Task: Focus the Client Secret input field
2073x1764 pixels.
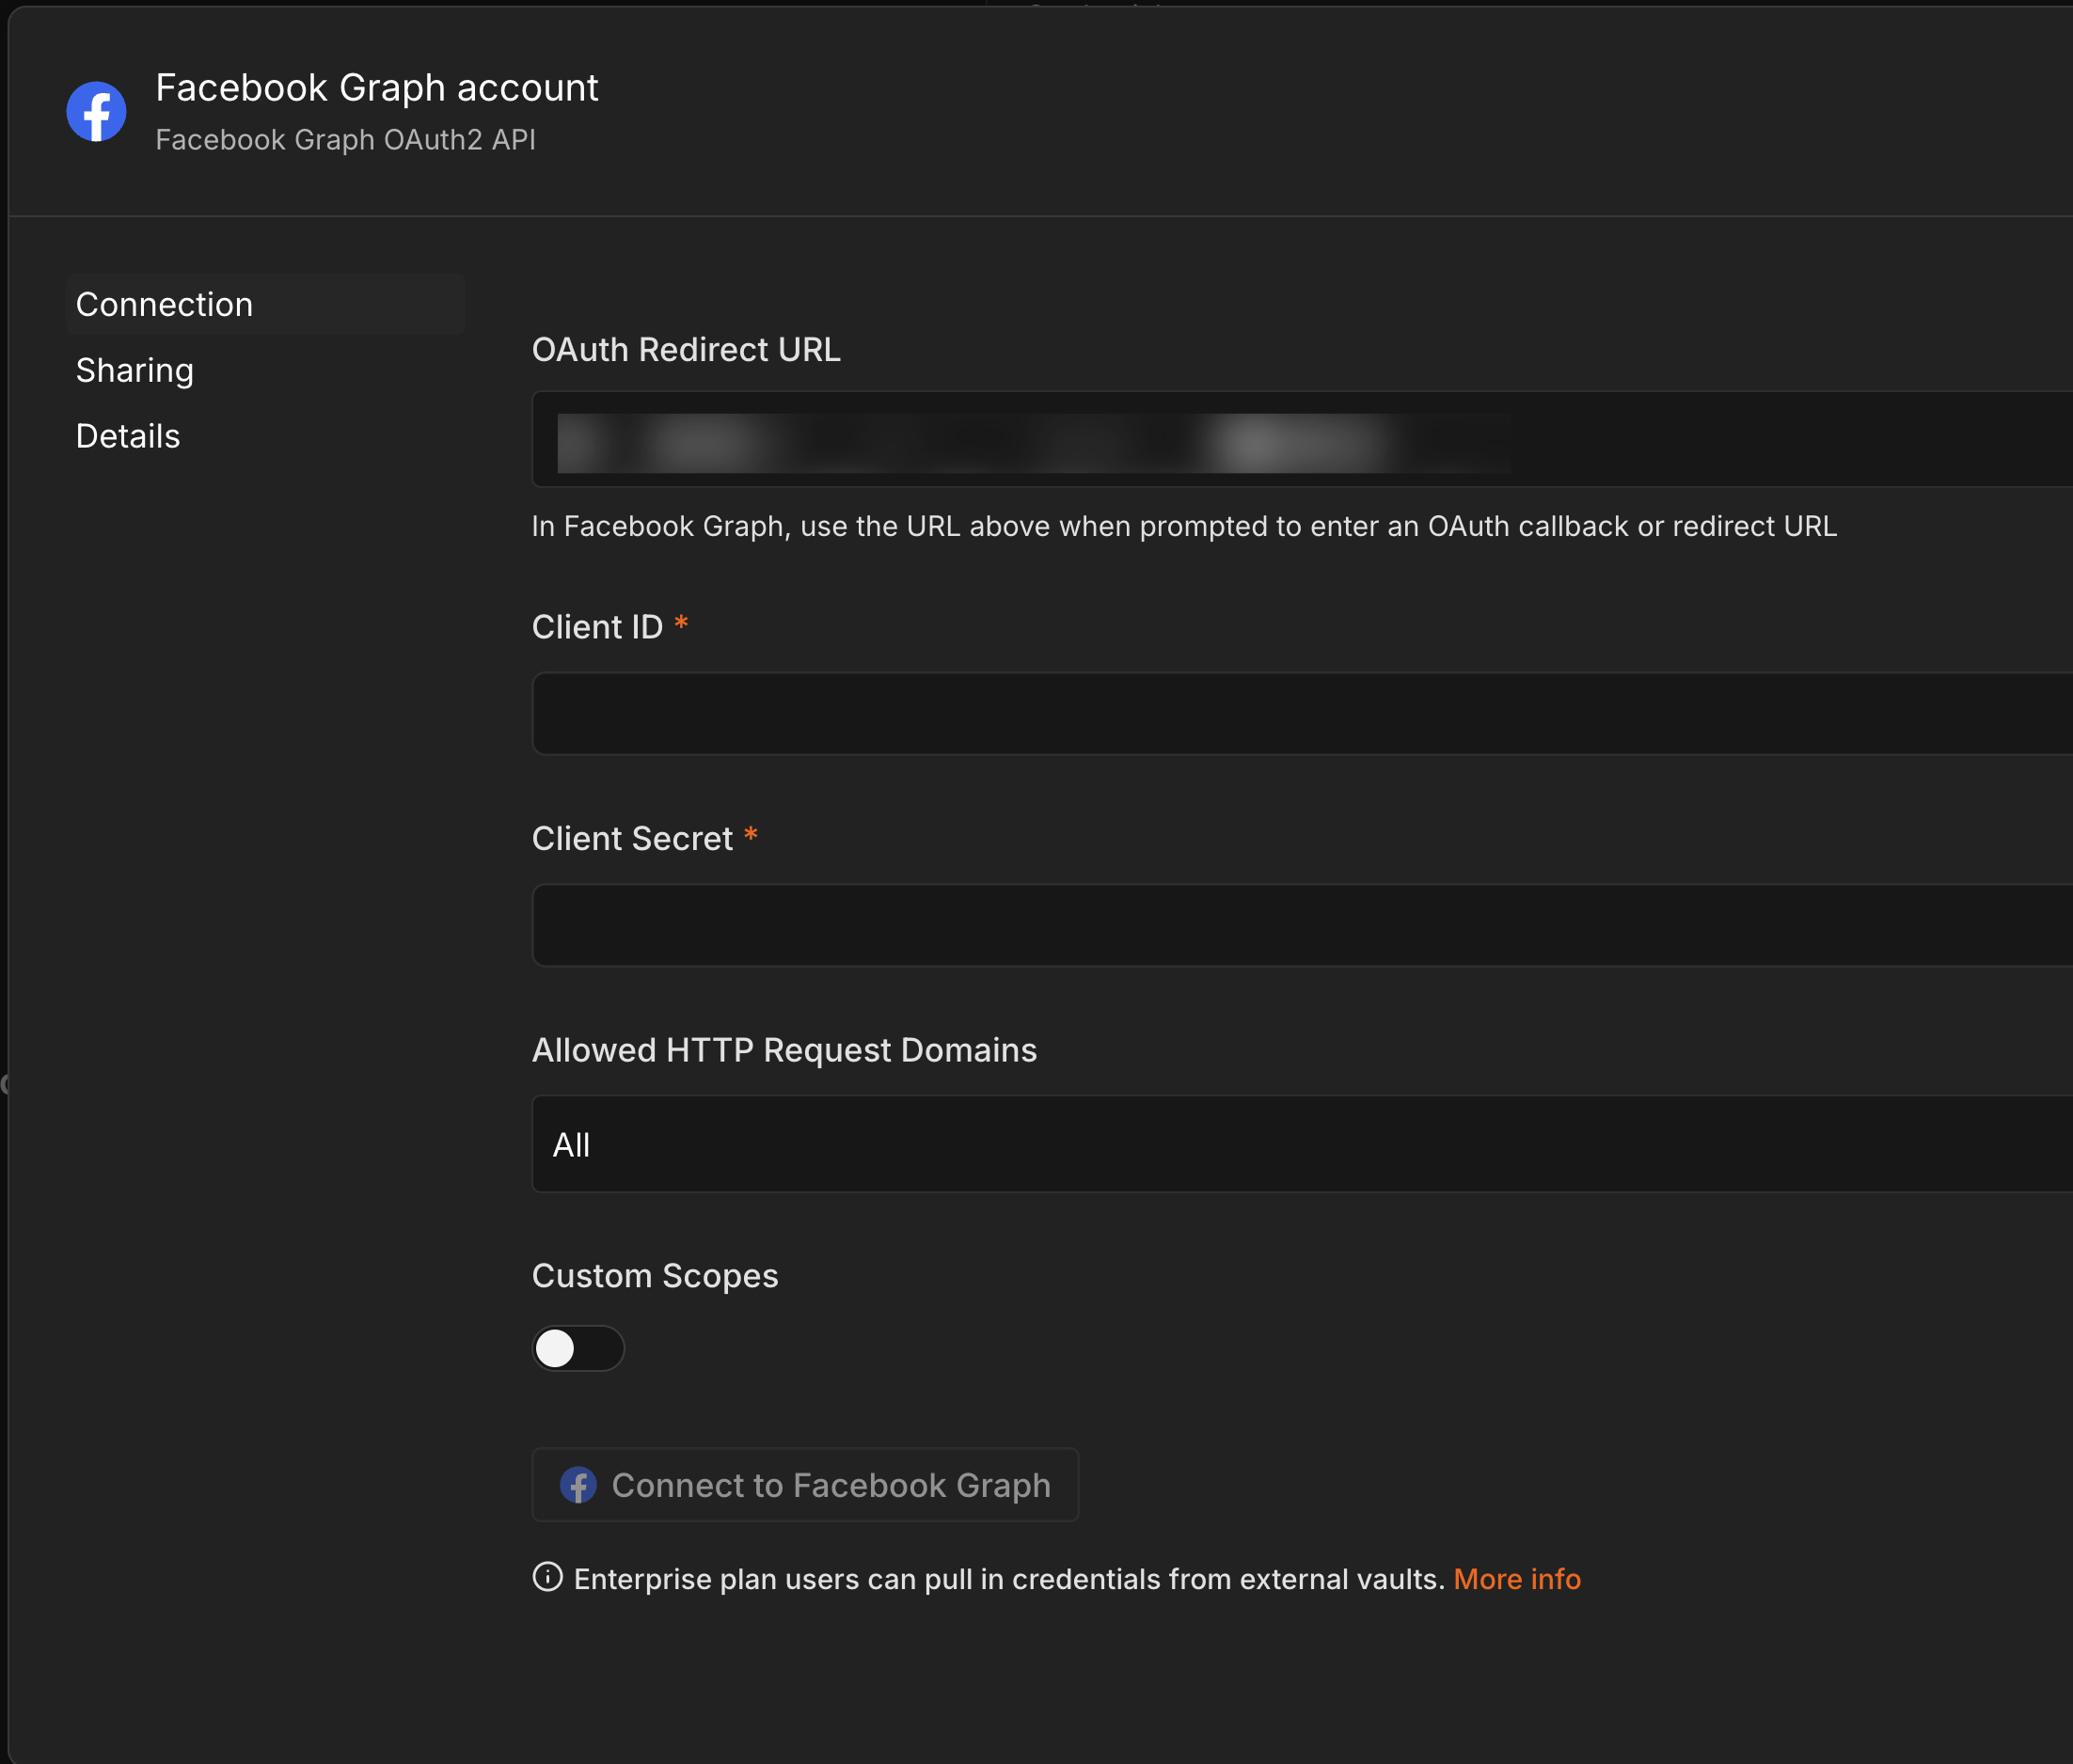Action: [x=1302, y=925]
